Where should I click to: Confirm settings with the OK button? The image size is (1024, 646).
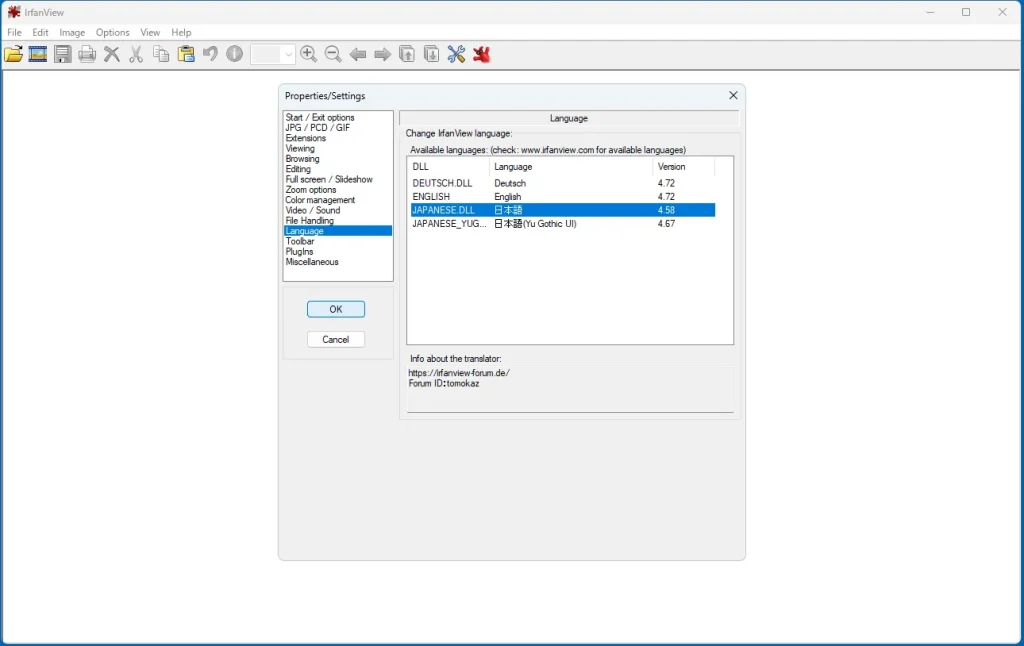point(336,309)
